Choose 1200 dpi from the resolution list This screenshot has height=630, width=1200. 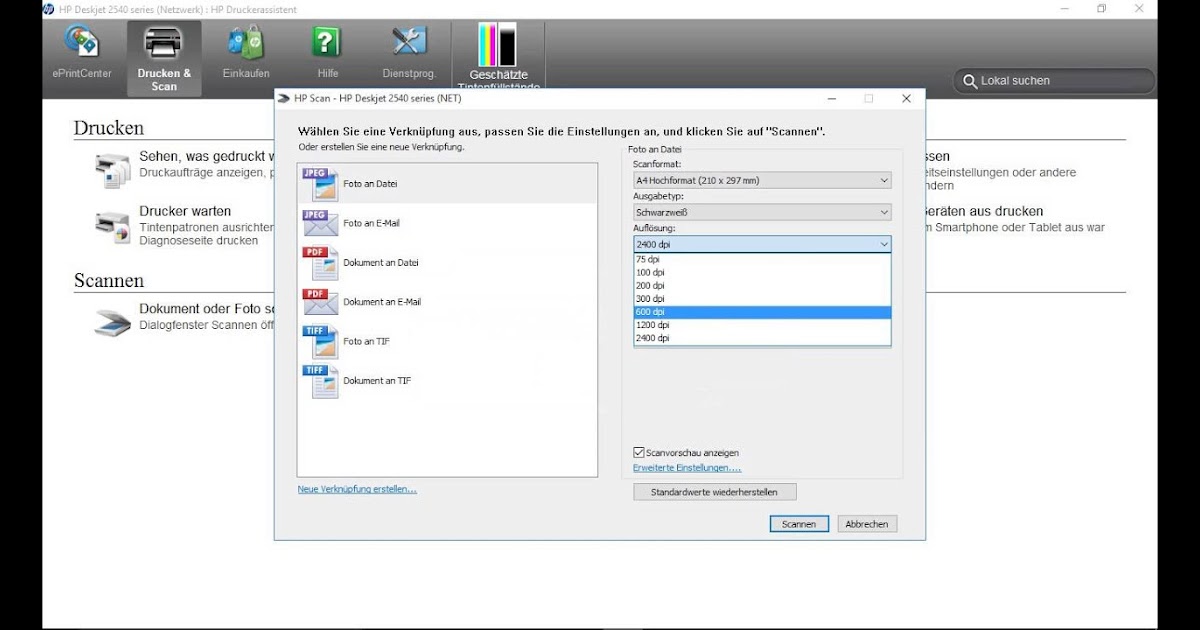pyautogui.click(x=762, y=325)
